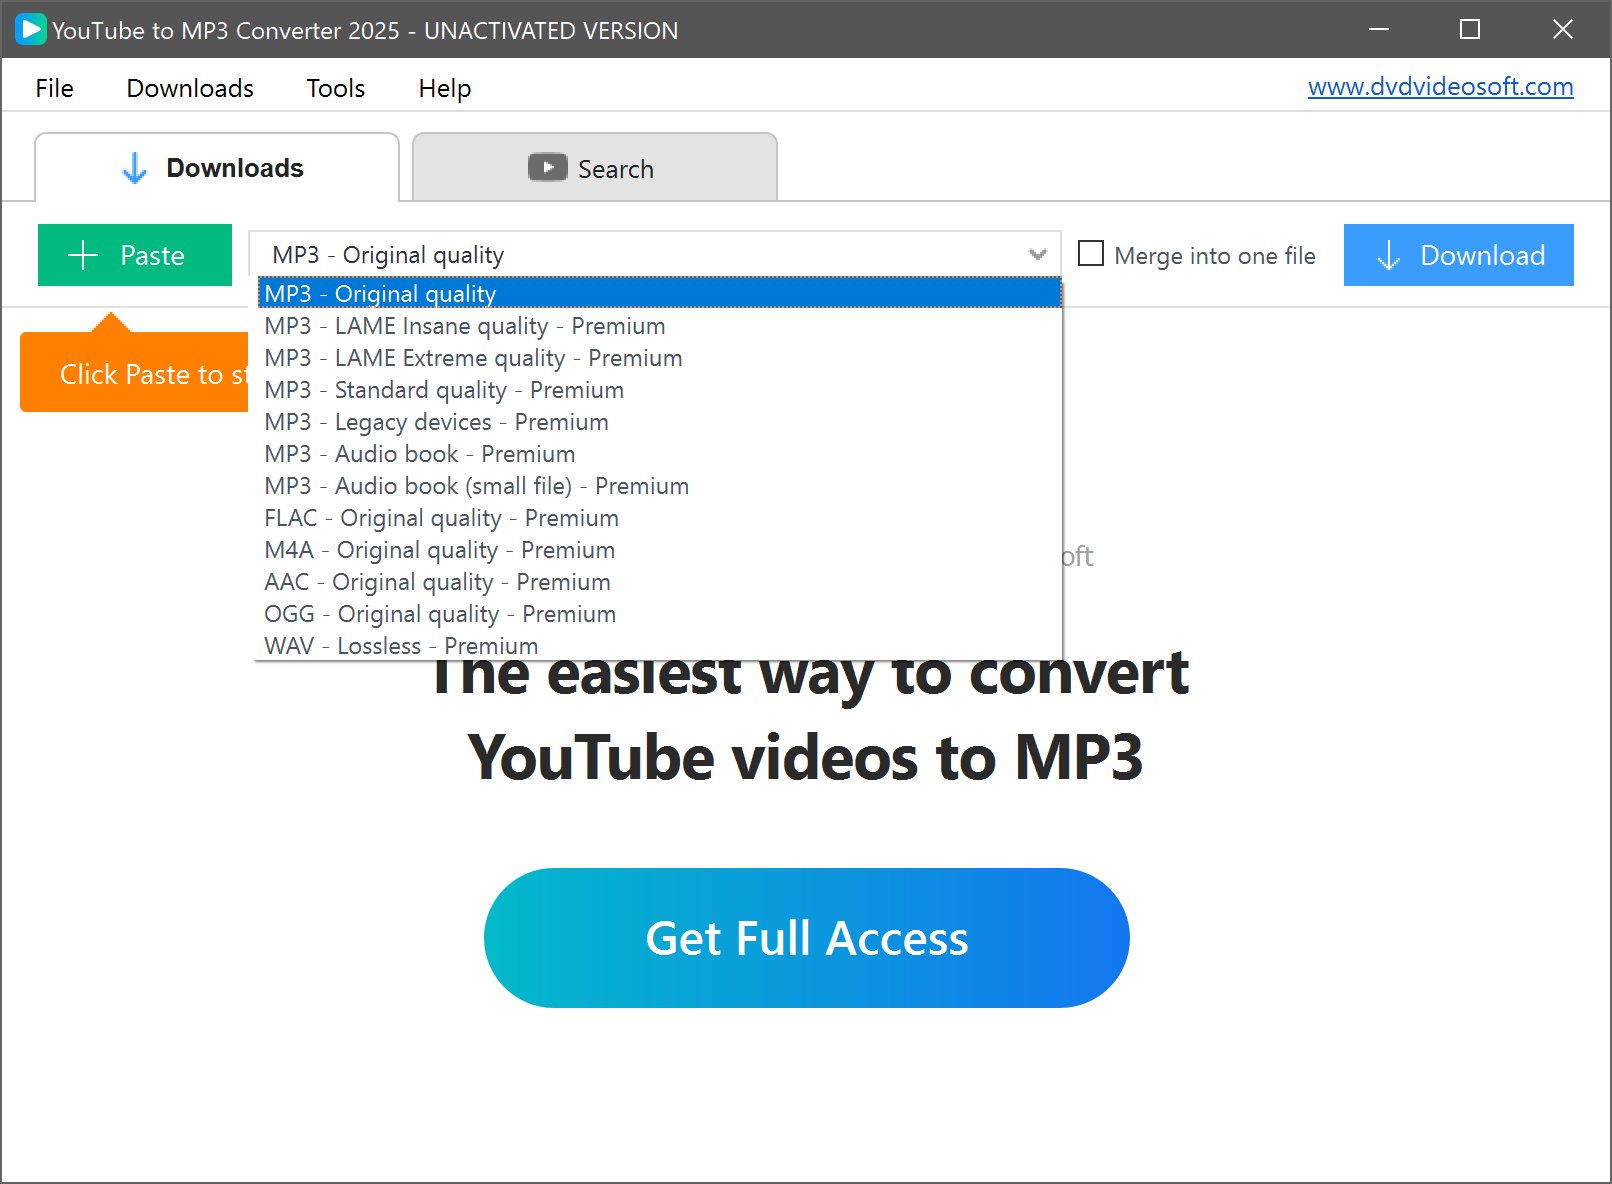Click the app logo icon in title bar
This screenshot has height=1184, width=1612.
coord(30,30)
